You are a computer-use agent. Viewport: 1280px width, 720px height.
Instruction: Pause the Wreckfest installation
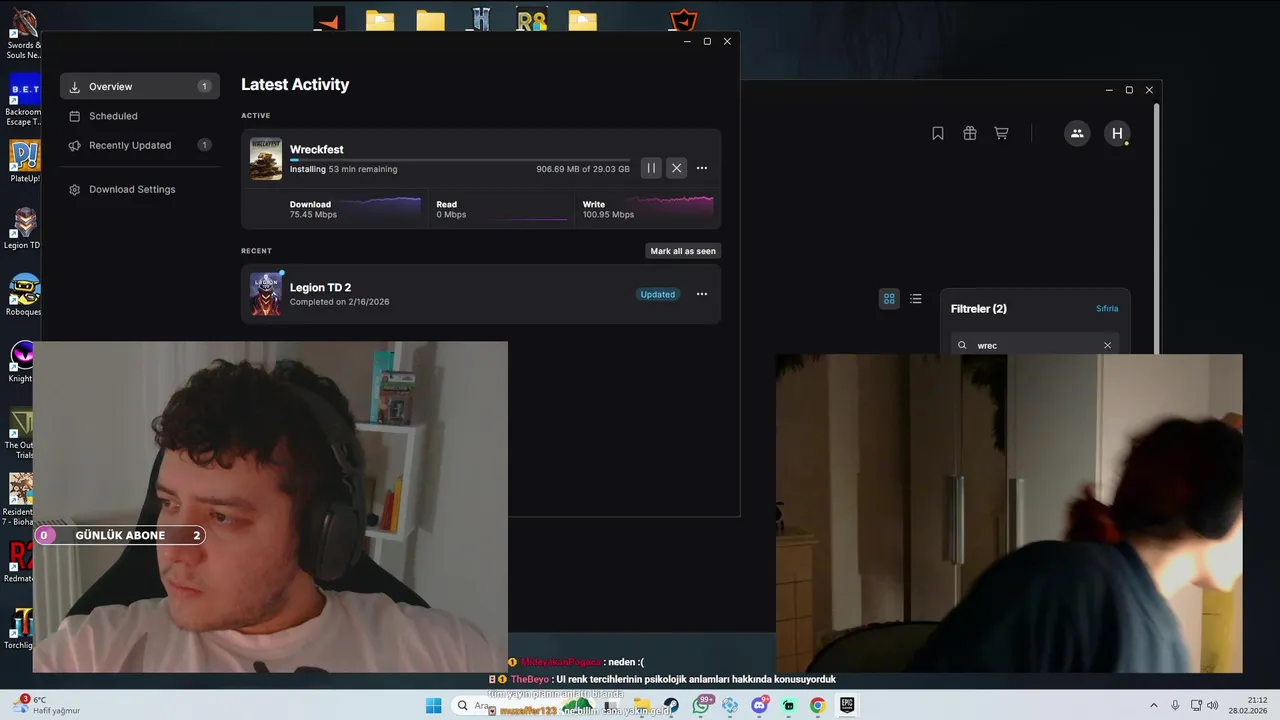click(x=651, y=168)
